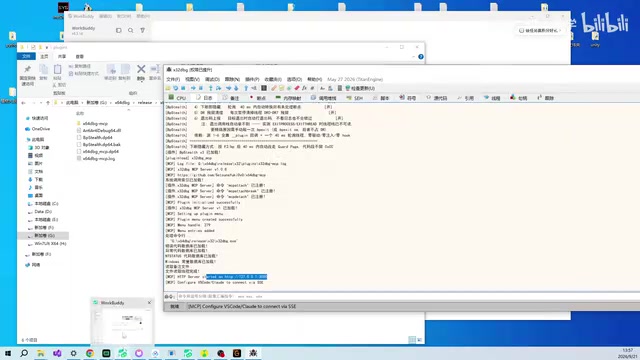Viewport: 640px width, 360px height.
Task: Click the 'release' breadcrumb in Explorer address bar
Action: coord(144,103)
